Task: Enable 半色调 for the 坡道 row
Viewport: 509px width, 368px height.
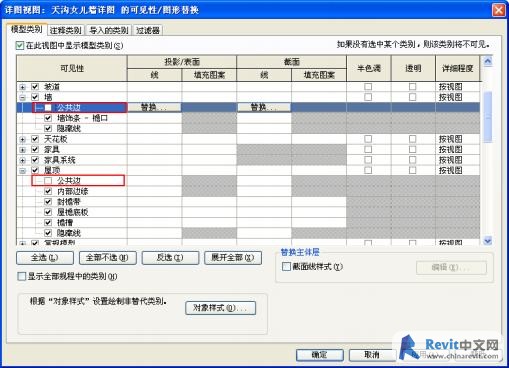Action: (x=368, y=87)
